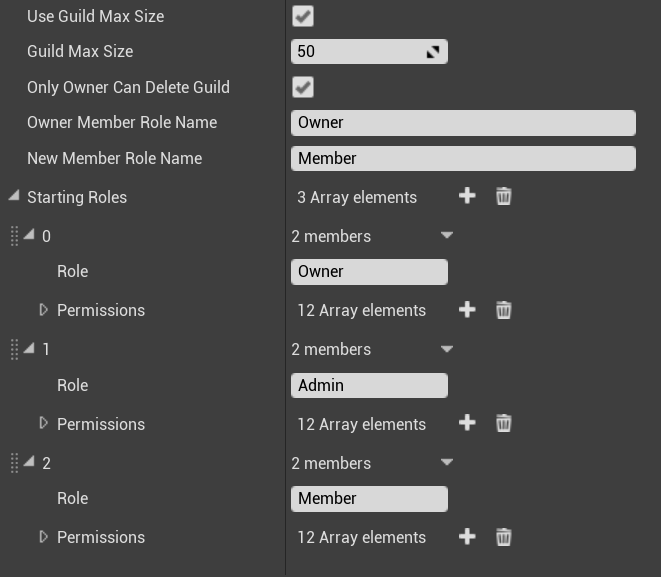This screenshot has width=661, height=577.
Task: Click the drag handle of element 1
Action: (14, 349)
